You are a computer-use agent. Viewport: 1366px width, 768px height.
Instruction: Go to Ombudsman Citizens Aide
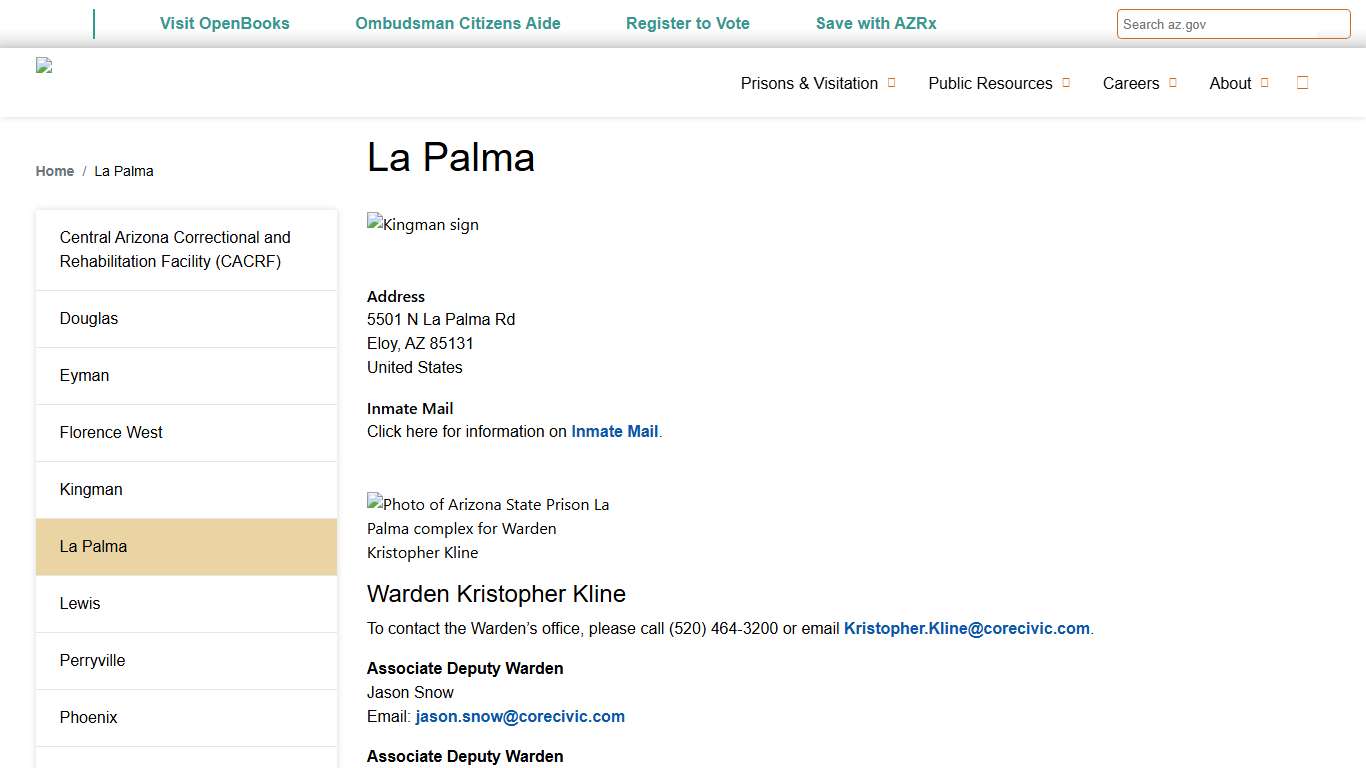(x=458, y=23)
